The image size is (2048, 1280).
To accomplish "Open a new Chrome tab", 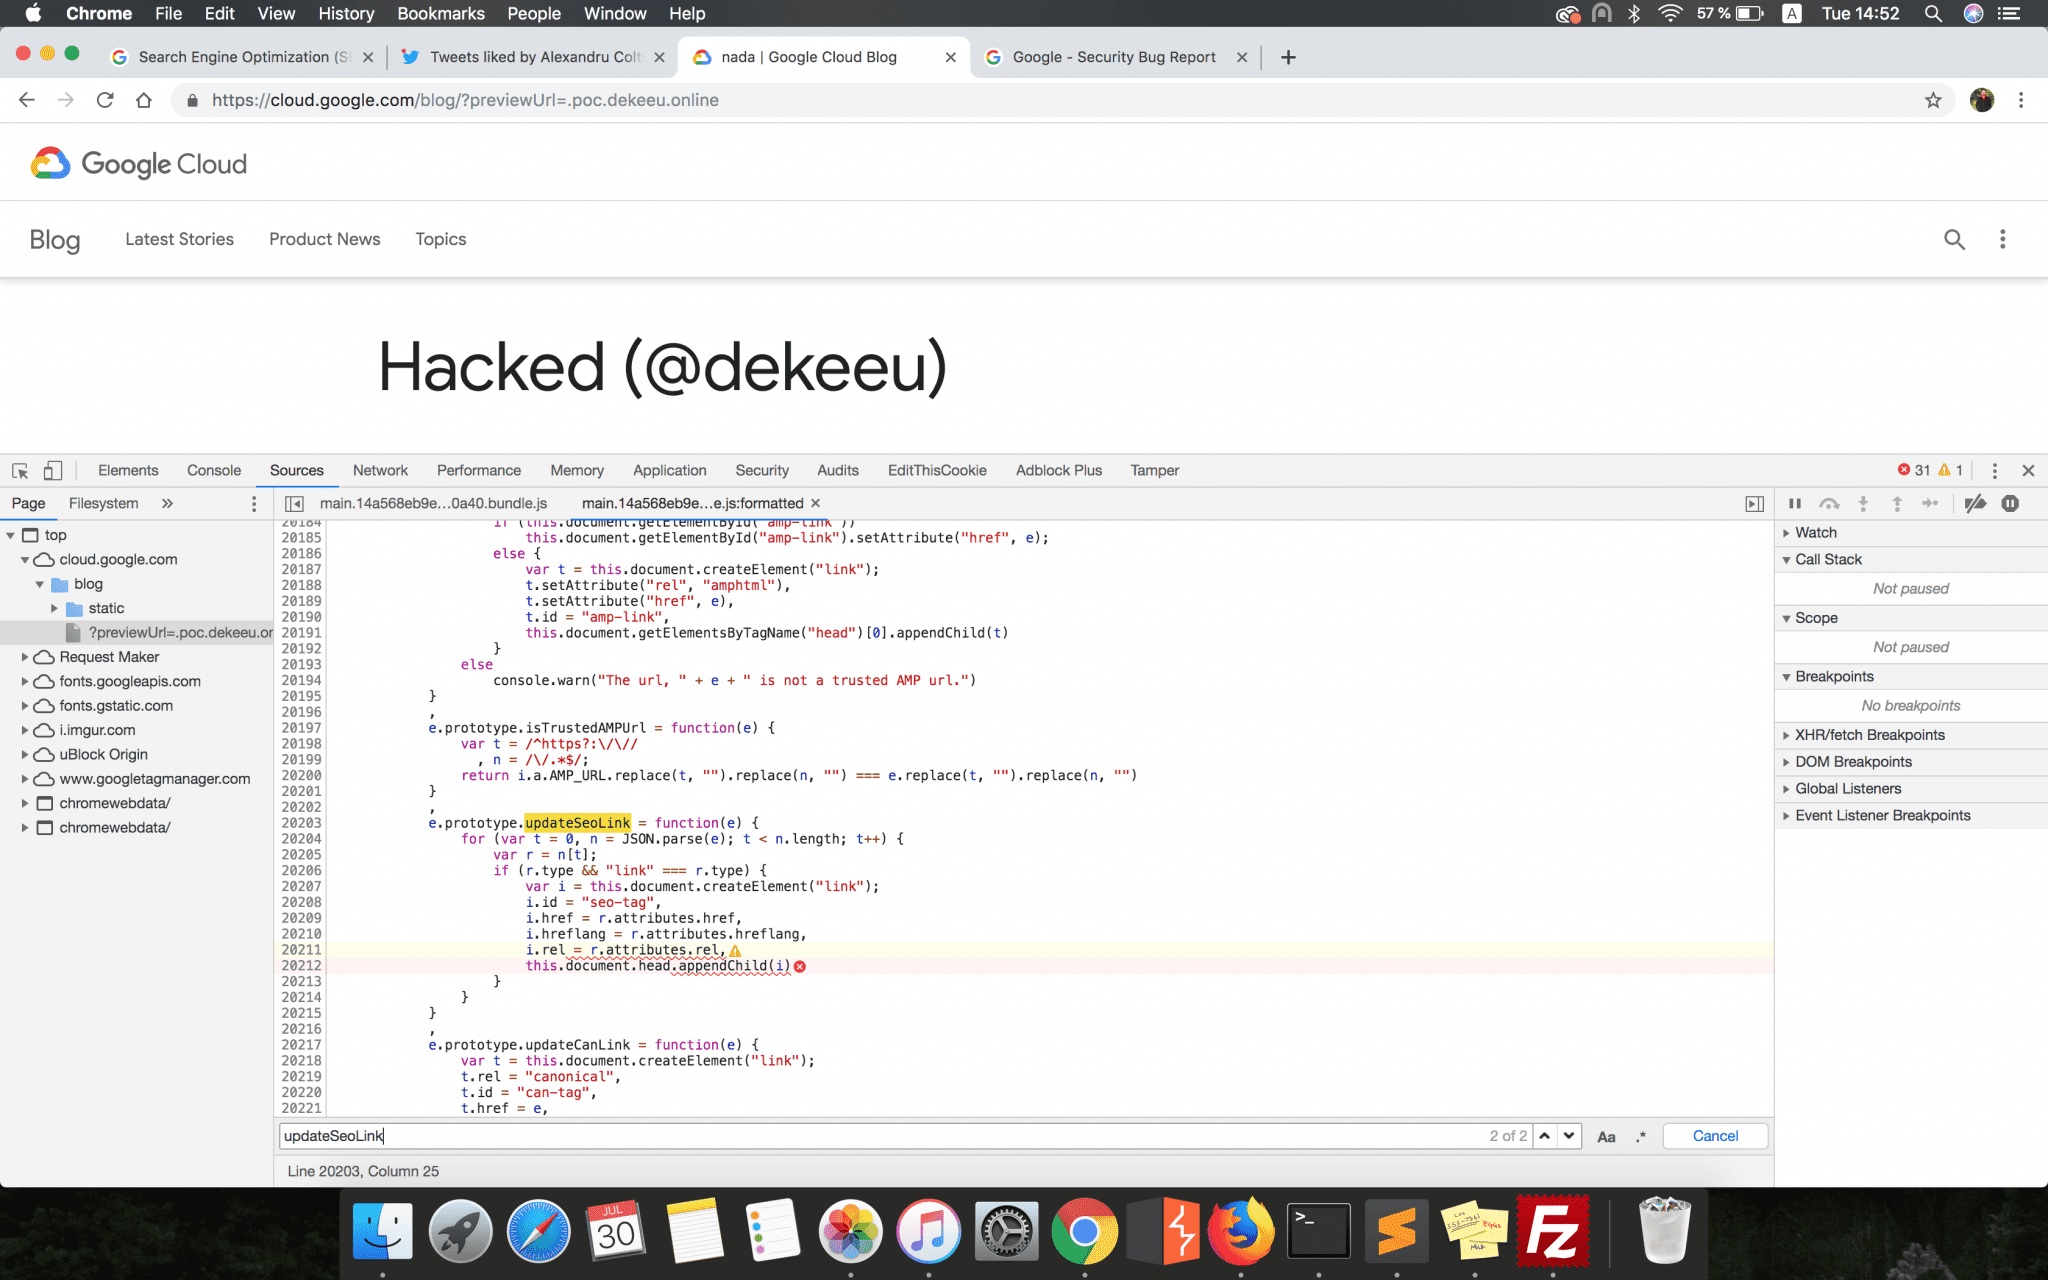I will click(x=1288, y=57).
